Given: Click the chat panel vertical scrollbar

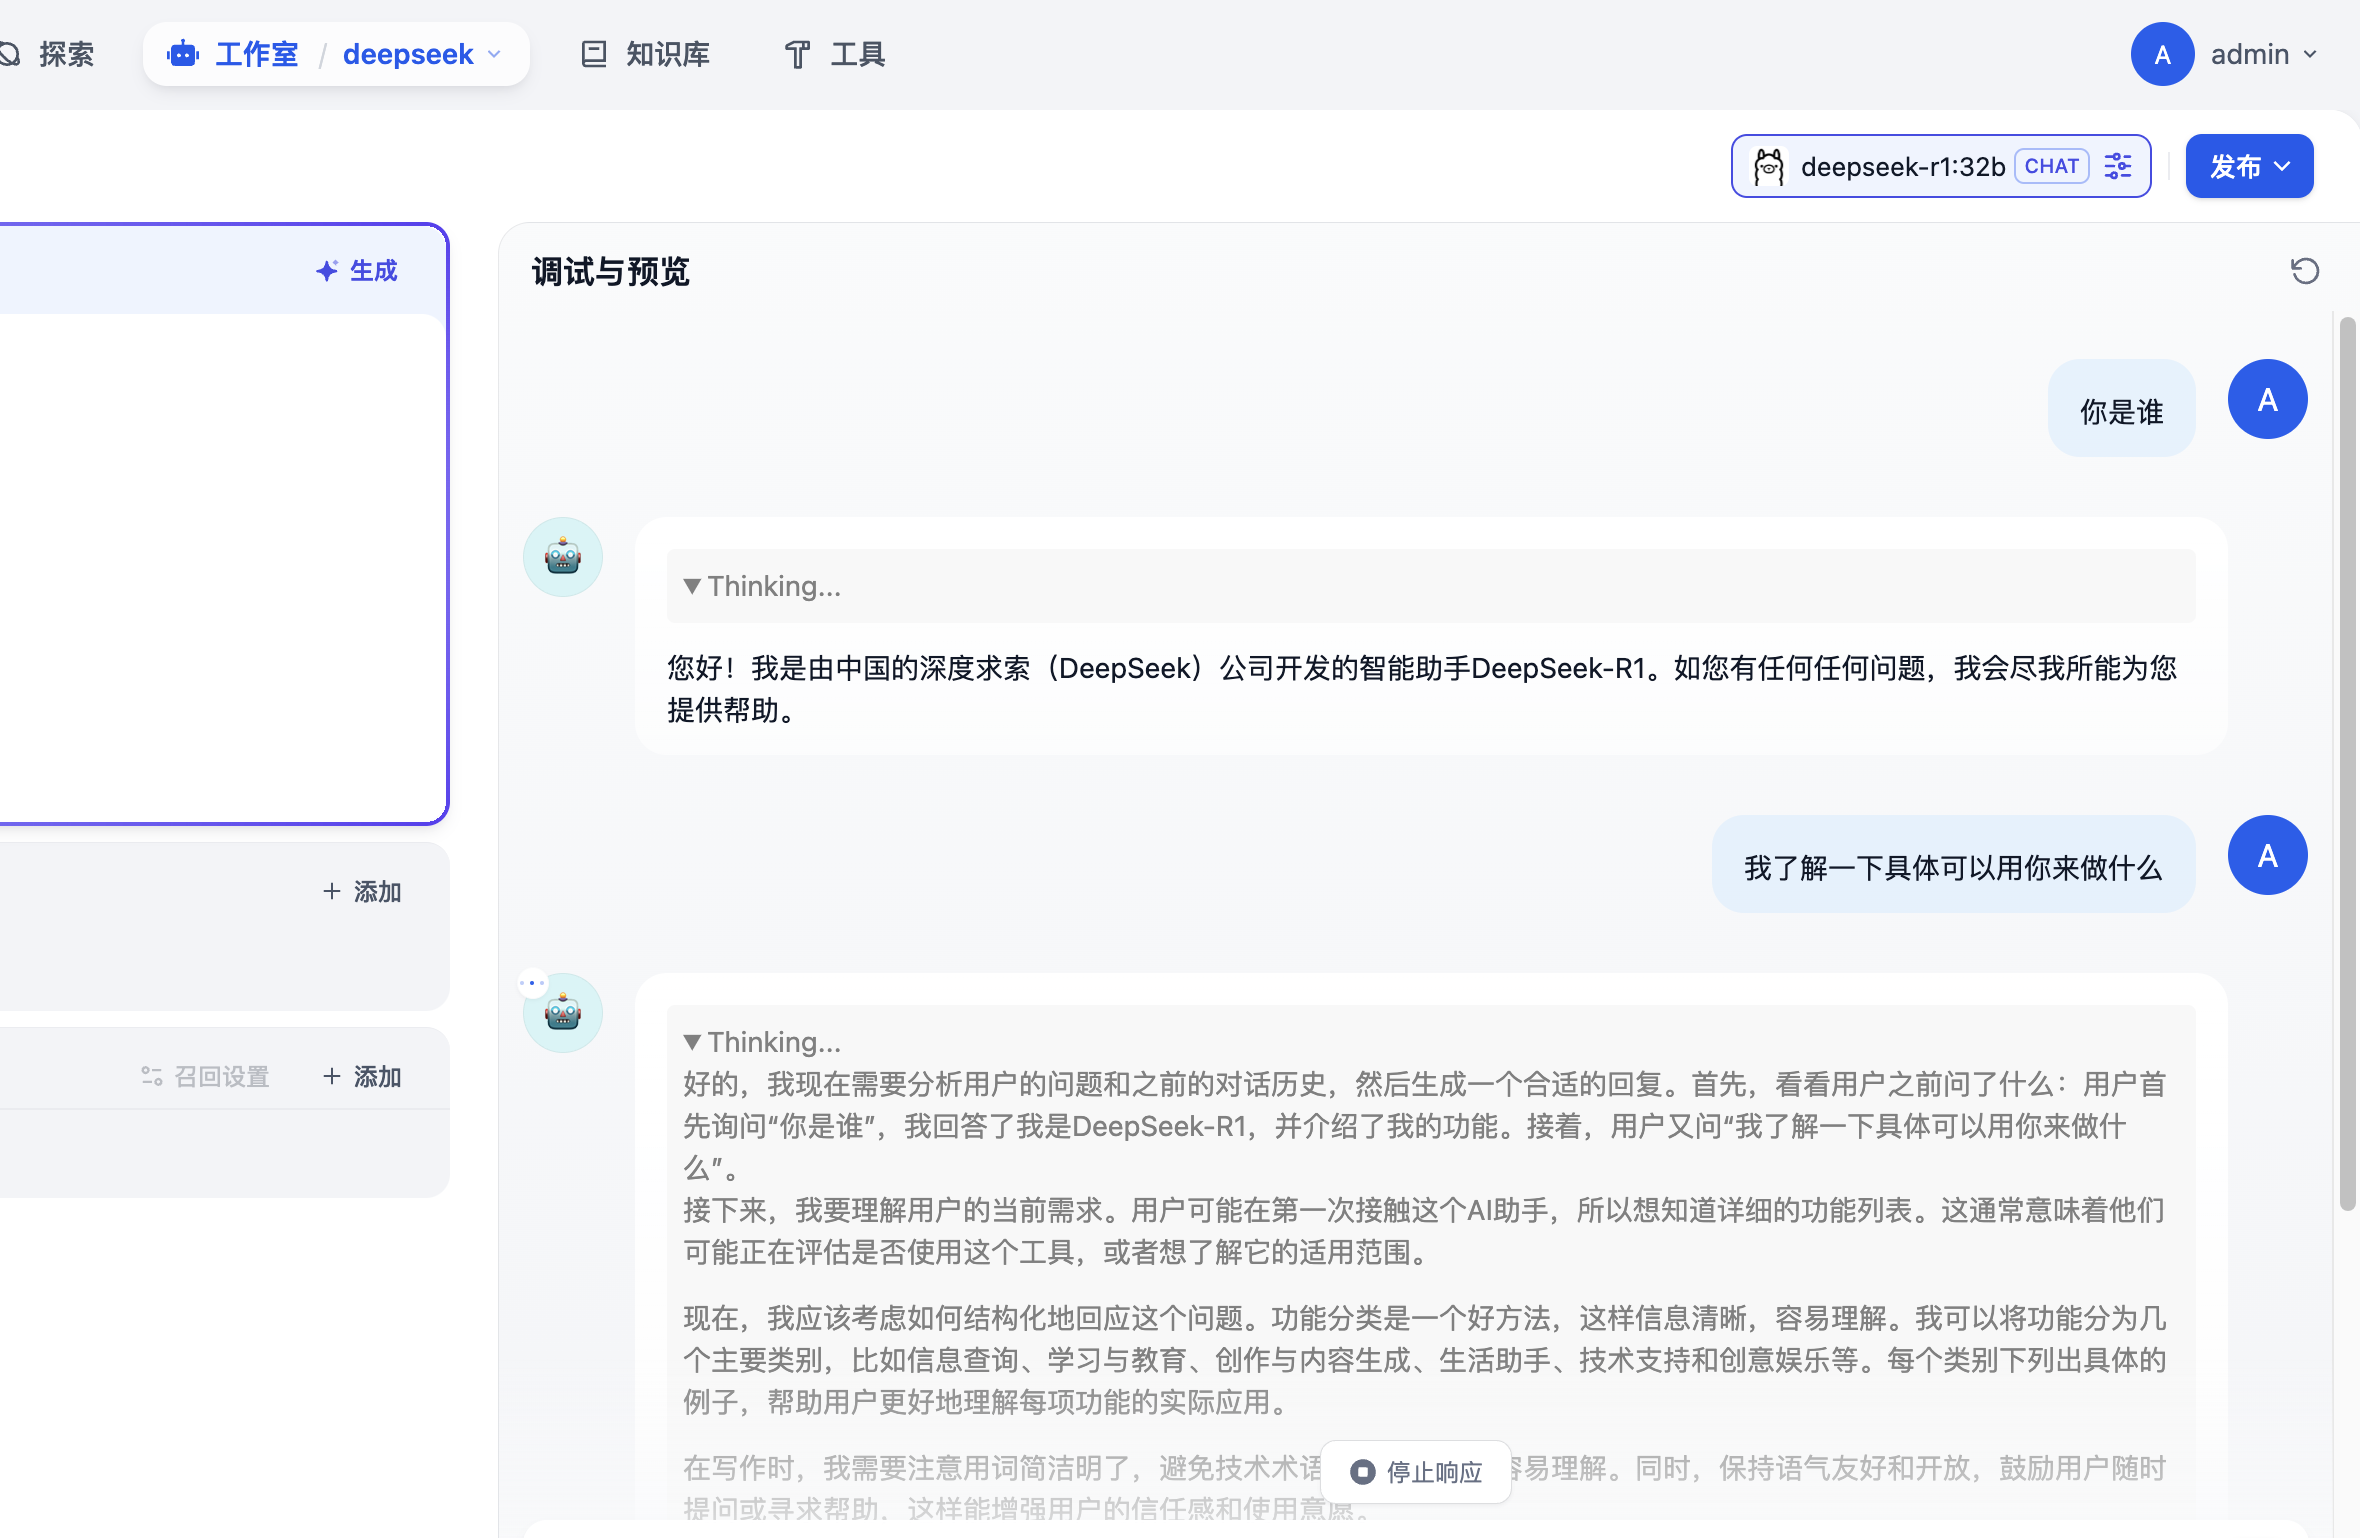Looking at the screenshot, I should pyautogui.click(x=2347, y=764).
